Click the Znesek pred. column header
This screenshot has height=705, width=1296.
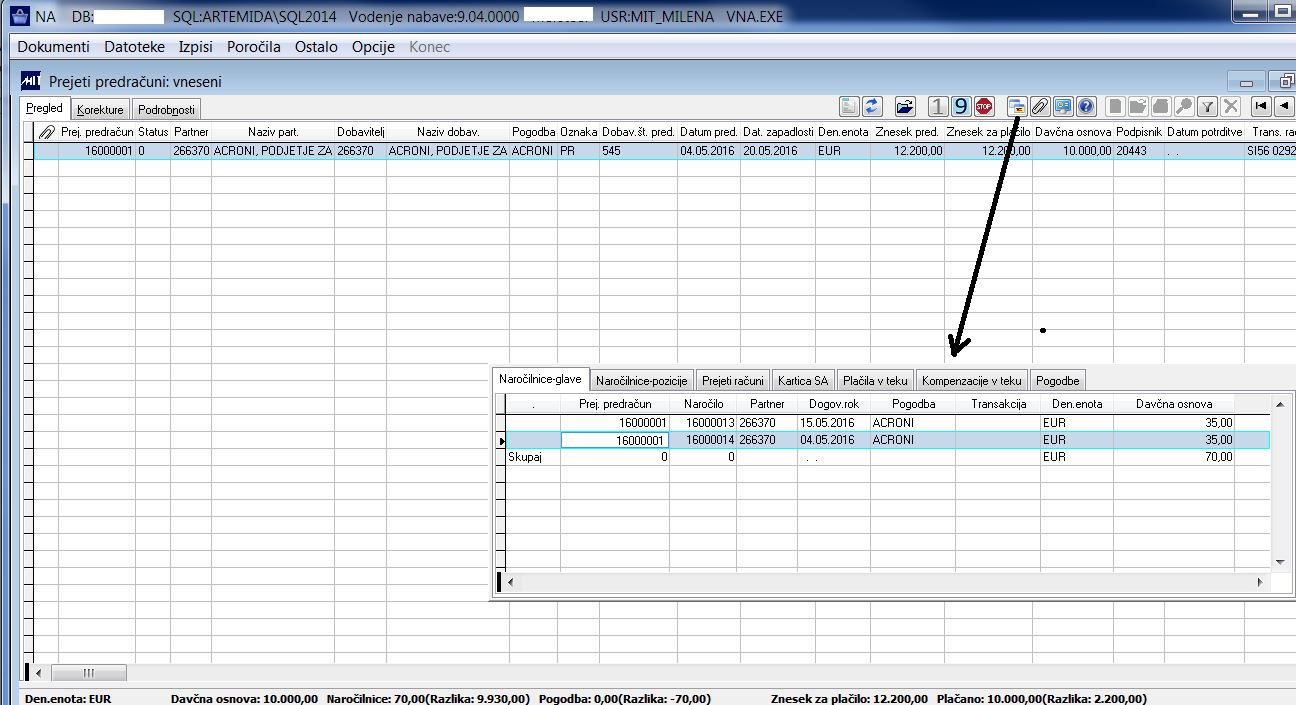pos(907,132)
